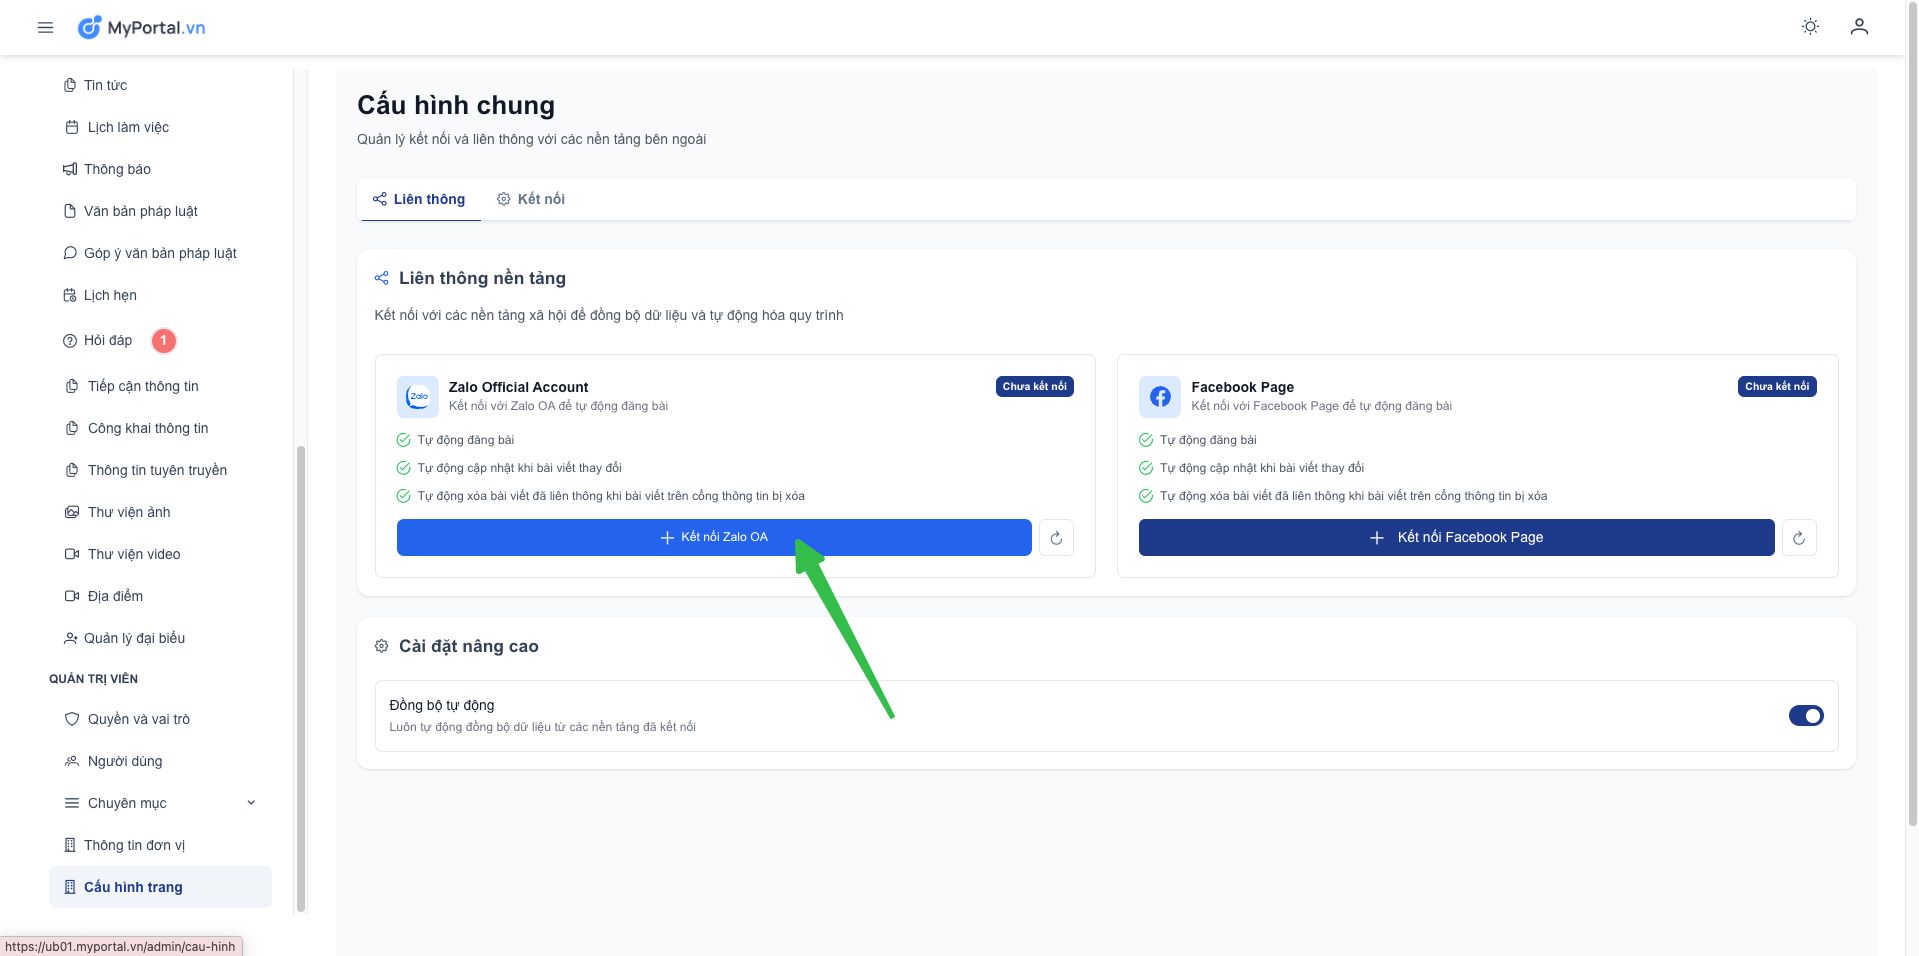Click the Facebook logo icon

click(x=1160, y=397)
